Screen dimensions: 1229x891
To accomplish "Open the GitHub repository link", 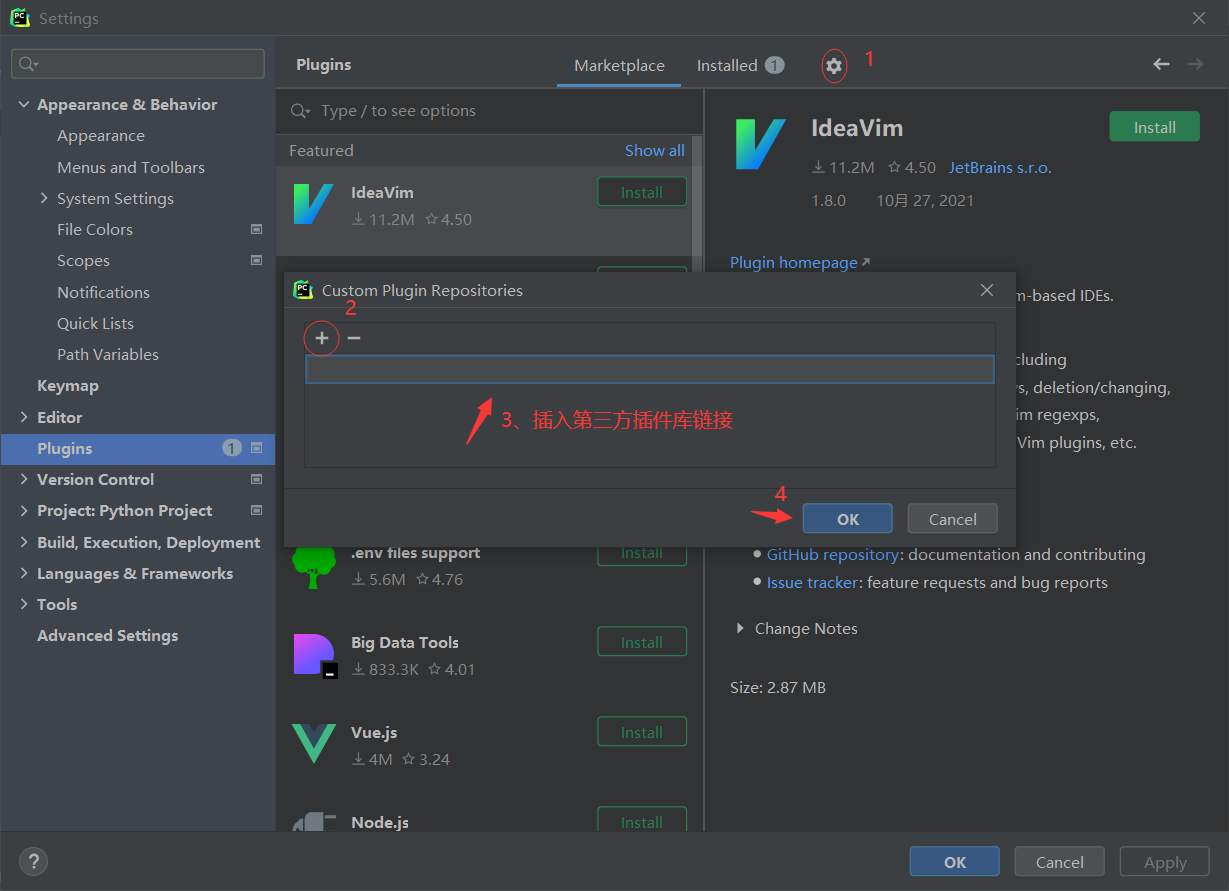I will (833, 554).
